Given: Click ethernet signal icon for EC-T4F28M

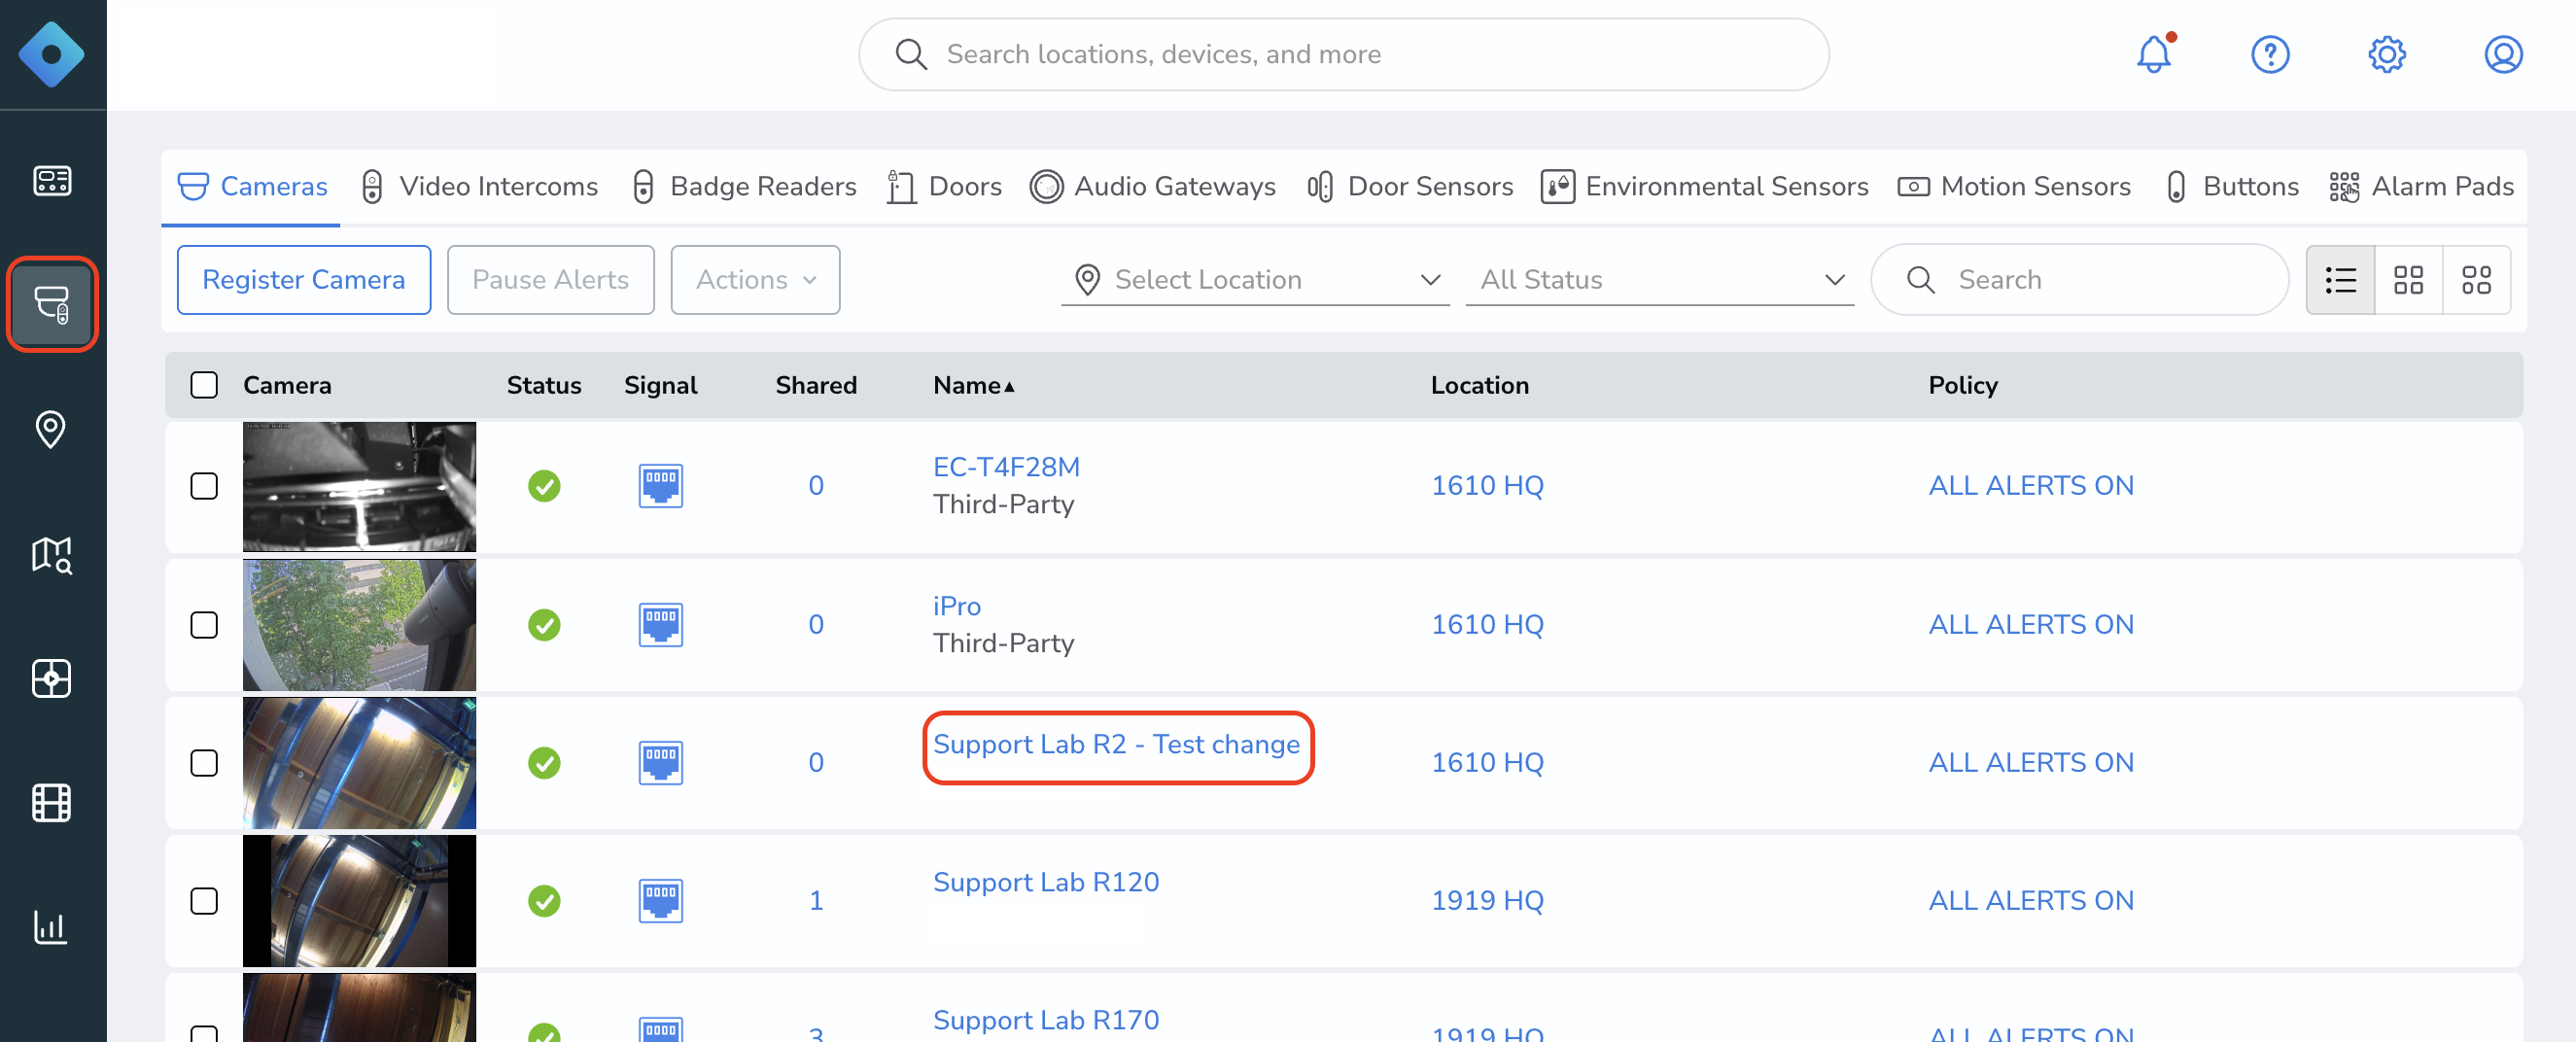Looking at the screenshot, I should (x=661, y=486).
